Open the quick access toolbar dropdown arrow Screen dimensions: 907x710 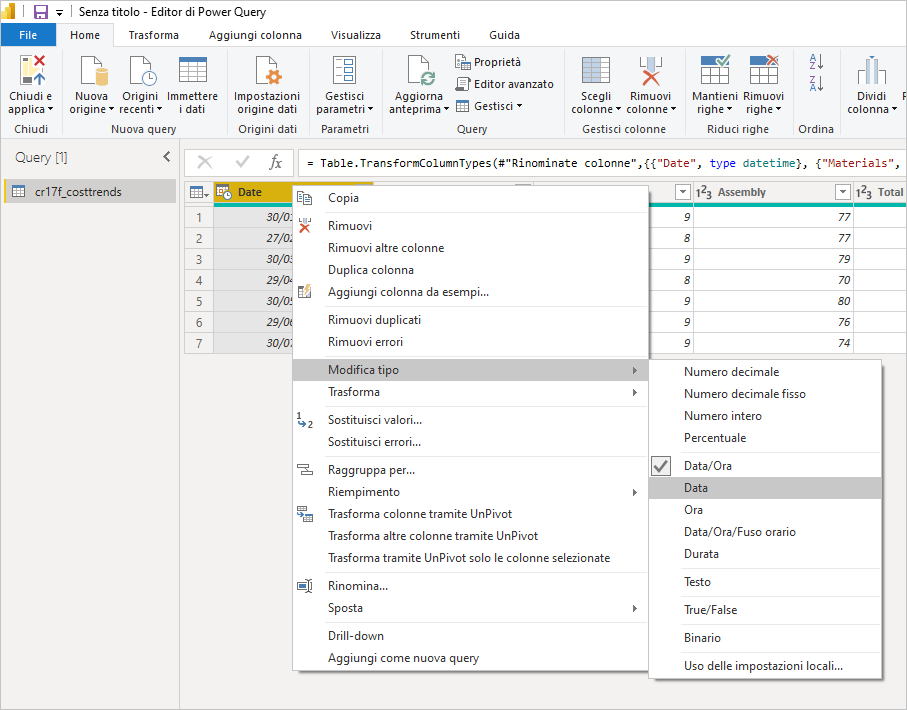(59, 12)
